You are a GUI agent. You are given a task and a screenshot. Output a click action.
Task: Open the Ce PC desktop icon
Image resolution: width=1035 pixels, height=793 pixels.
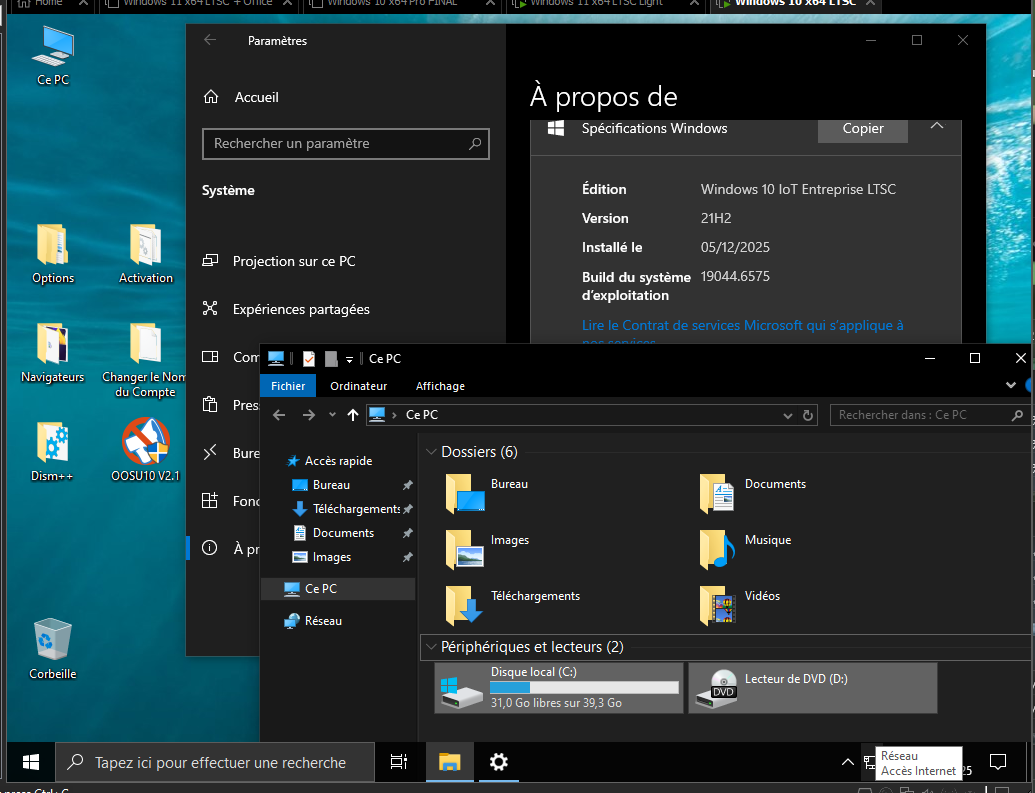[53, 56]
